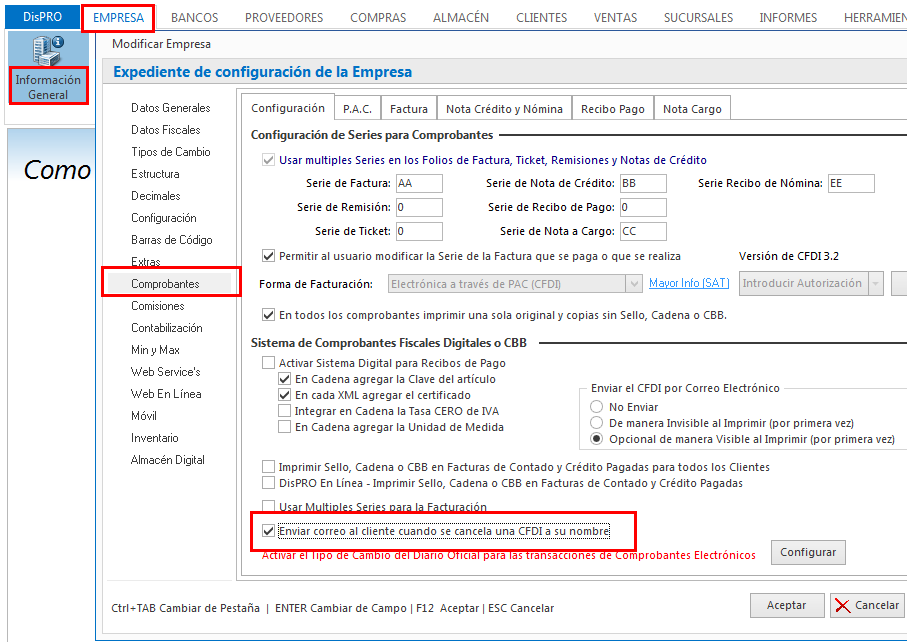Switch to the Nota Crédito y Nómina tab
Image resolution: width=907 pixels, height=642 pixels.
point(504,109)
